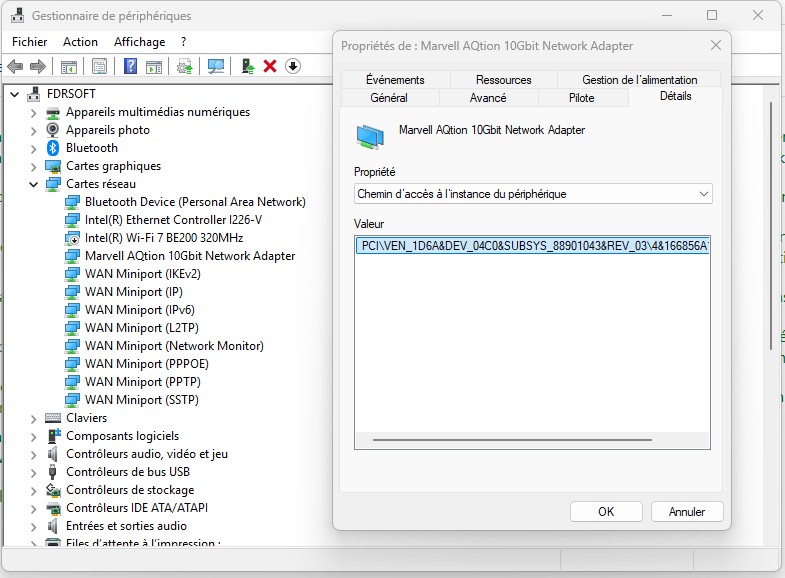Click the Intel Wi-Fi 7 BE200 adapter icon
Viewport: 785px width, 578px height.
tap(72, 238)
